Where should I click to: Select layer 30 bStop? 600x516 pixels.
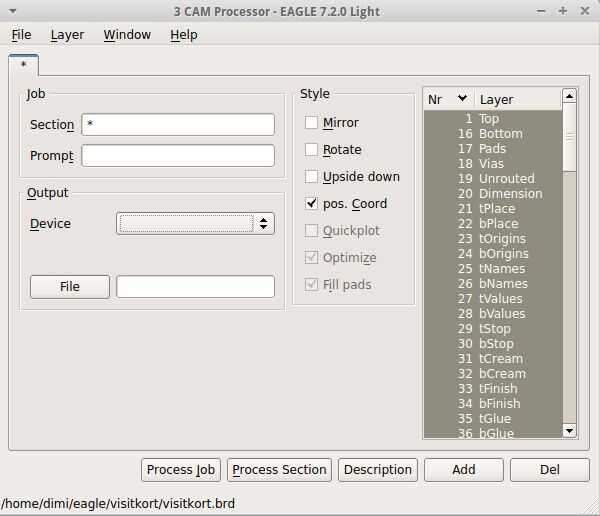pos(493,343)
